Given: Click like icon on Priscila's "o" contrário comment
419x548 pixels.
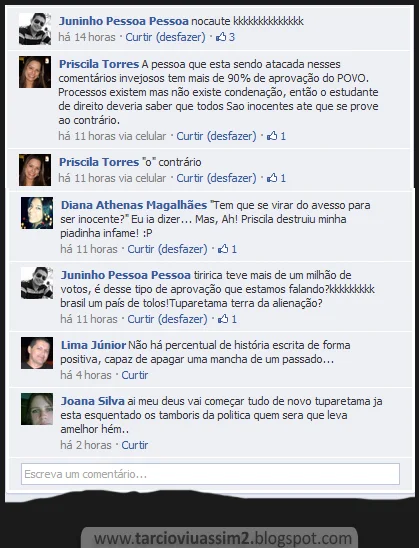Looking at the screenshot, I should [272, 178].
